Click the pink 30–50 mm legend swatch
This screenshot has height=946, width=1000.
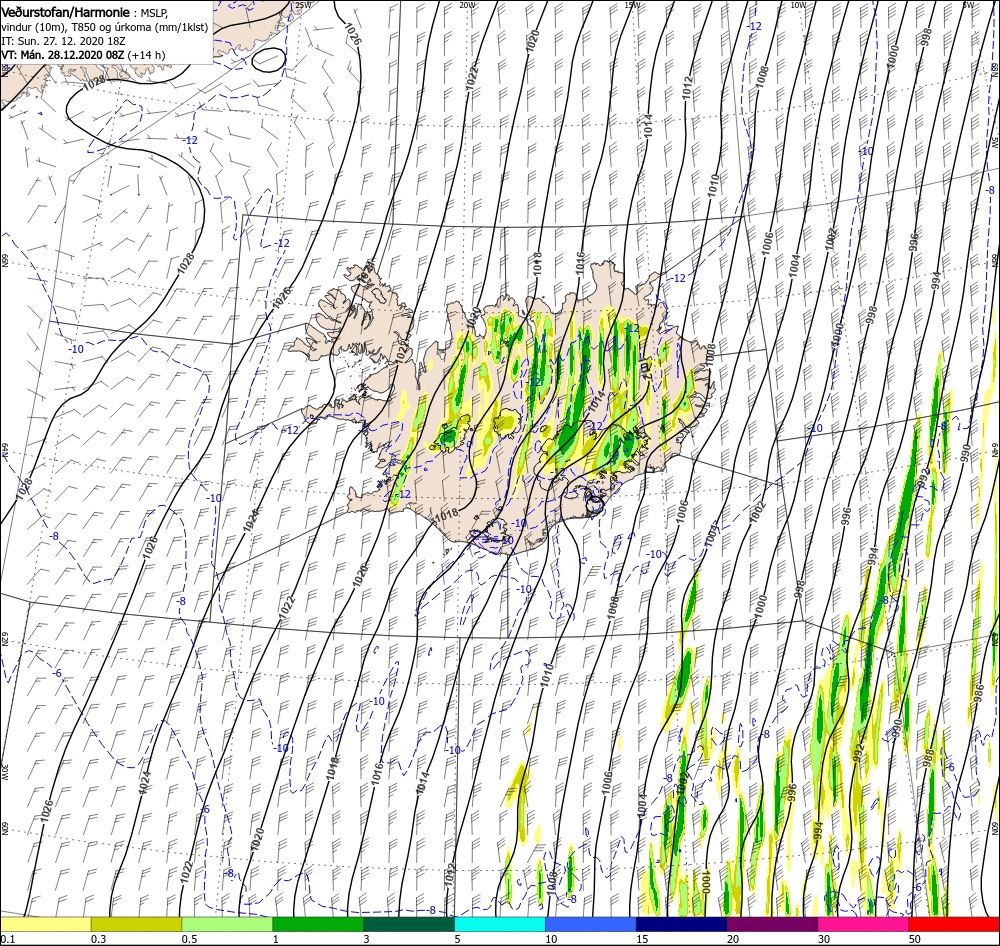(x=863, y=924)
